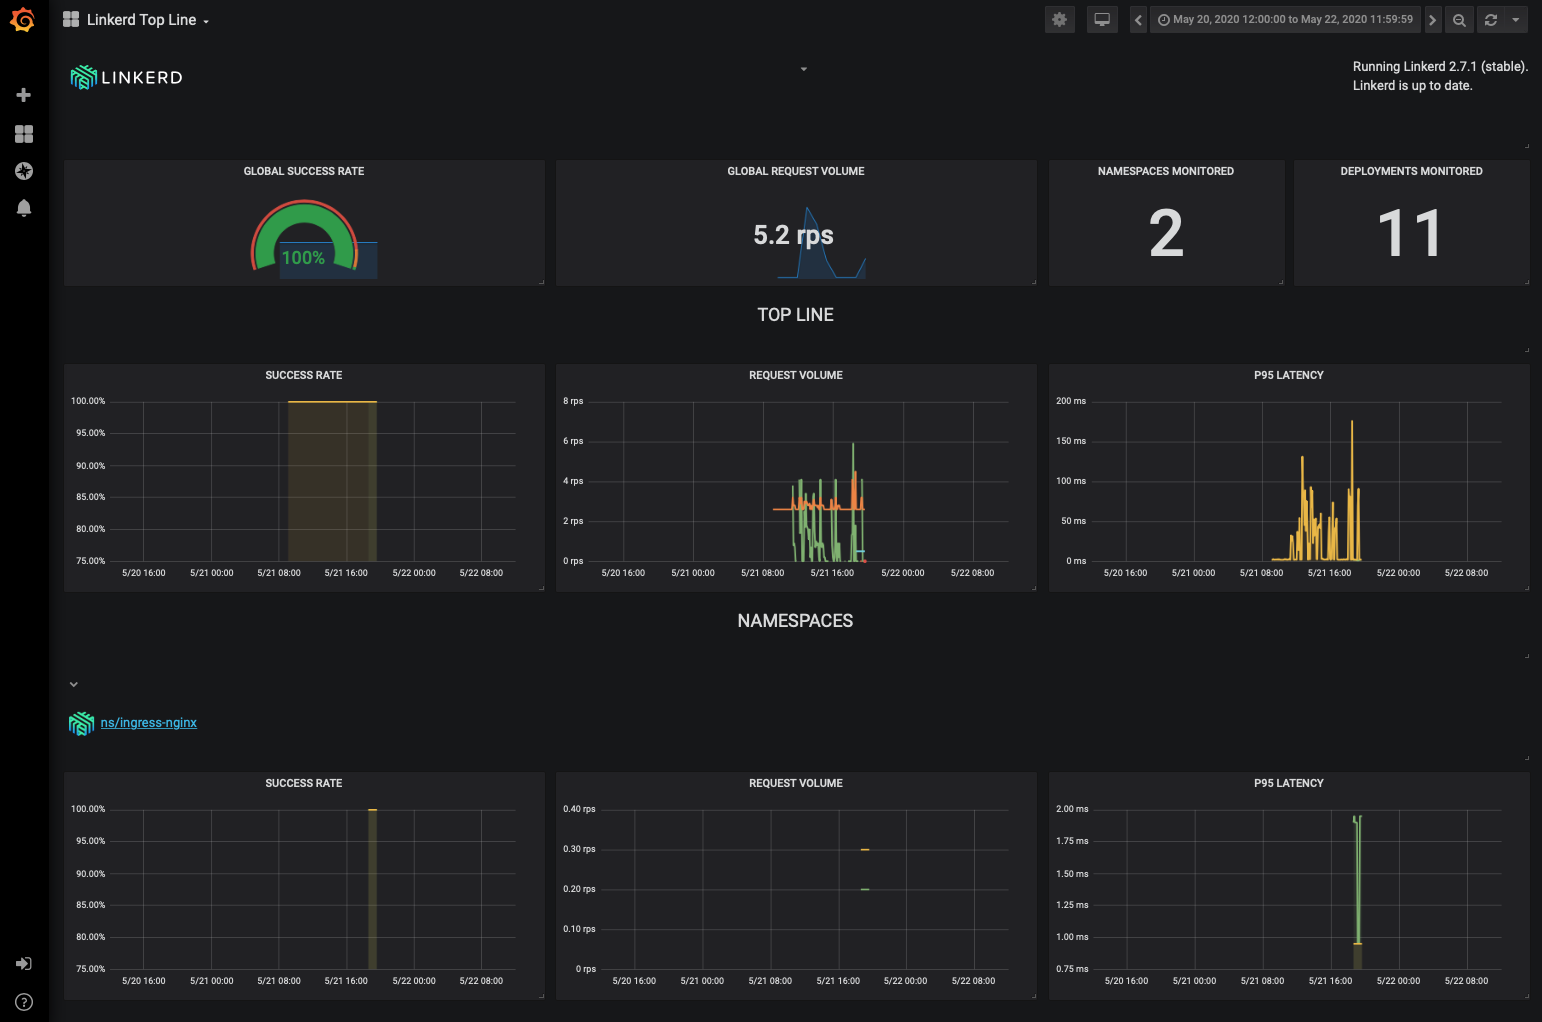1542x1022 pixels.
Task: Open Linkerd Top Line dashboard selector
Action: pyautogui.click(x=148, y=20)
